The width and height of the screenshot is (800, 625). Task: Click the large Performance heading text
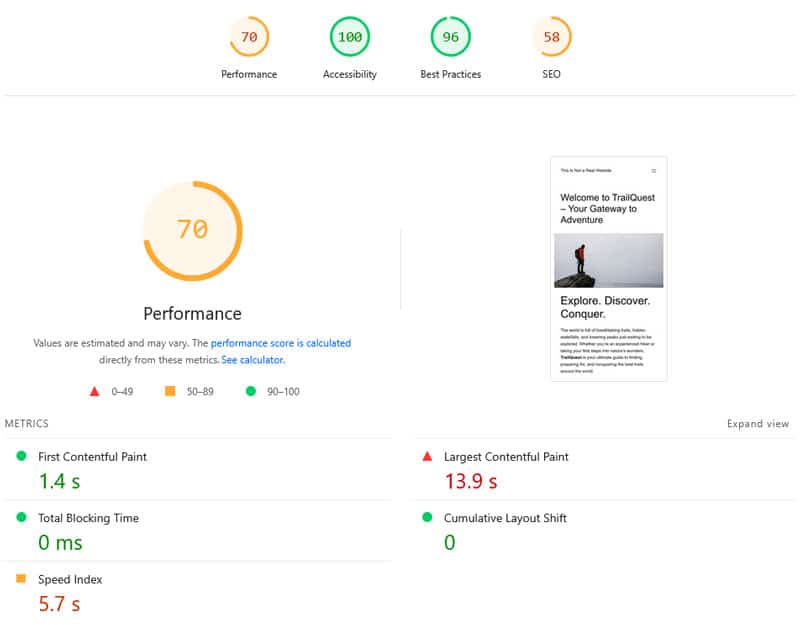[192, 314]
